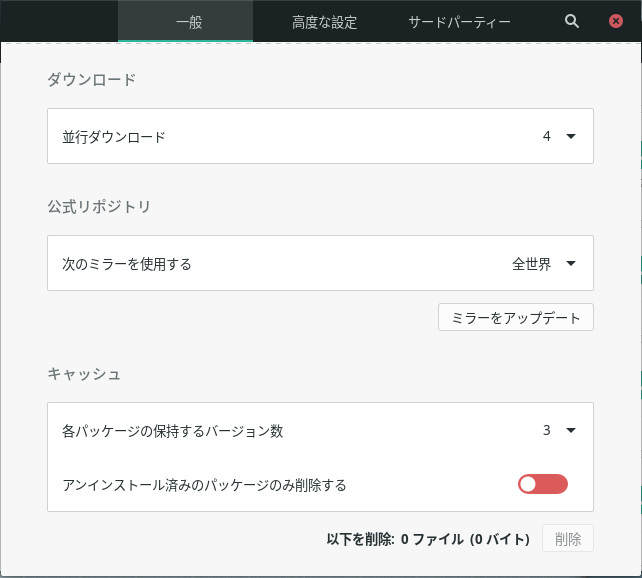This screenshot has width=642, height=578.
Task: Expand the kept versions count dropdown arrow
Action: click(571, 431)
